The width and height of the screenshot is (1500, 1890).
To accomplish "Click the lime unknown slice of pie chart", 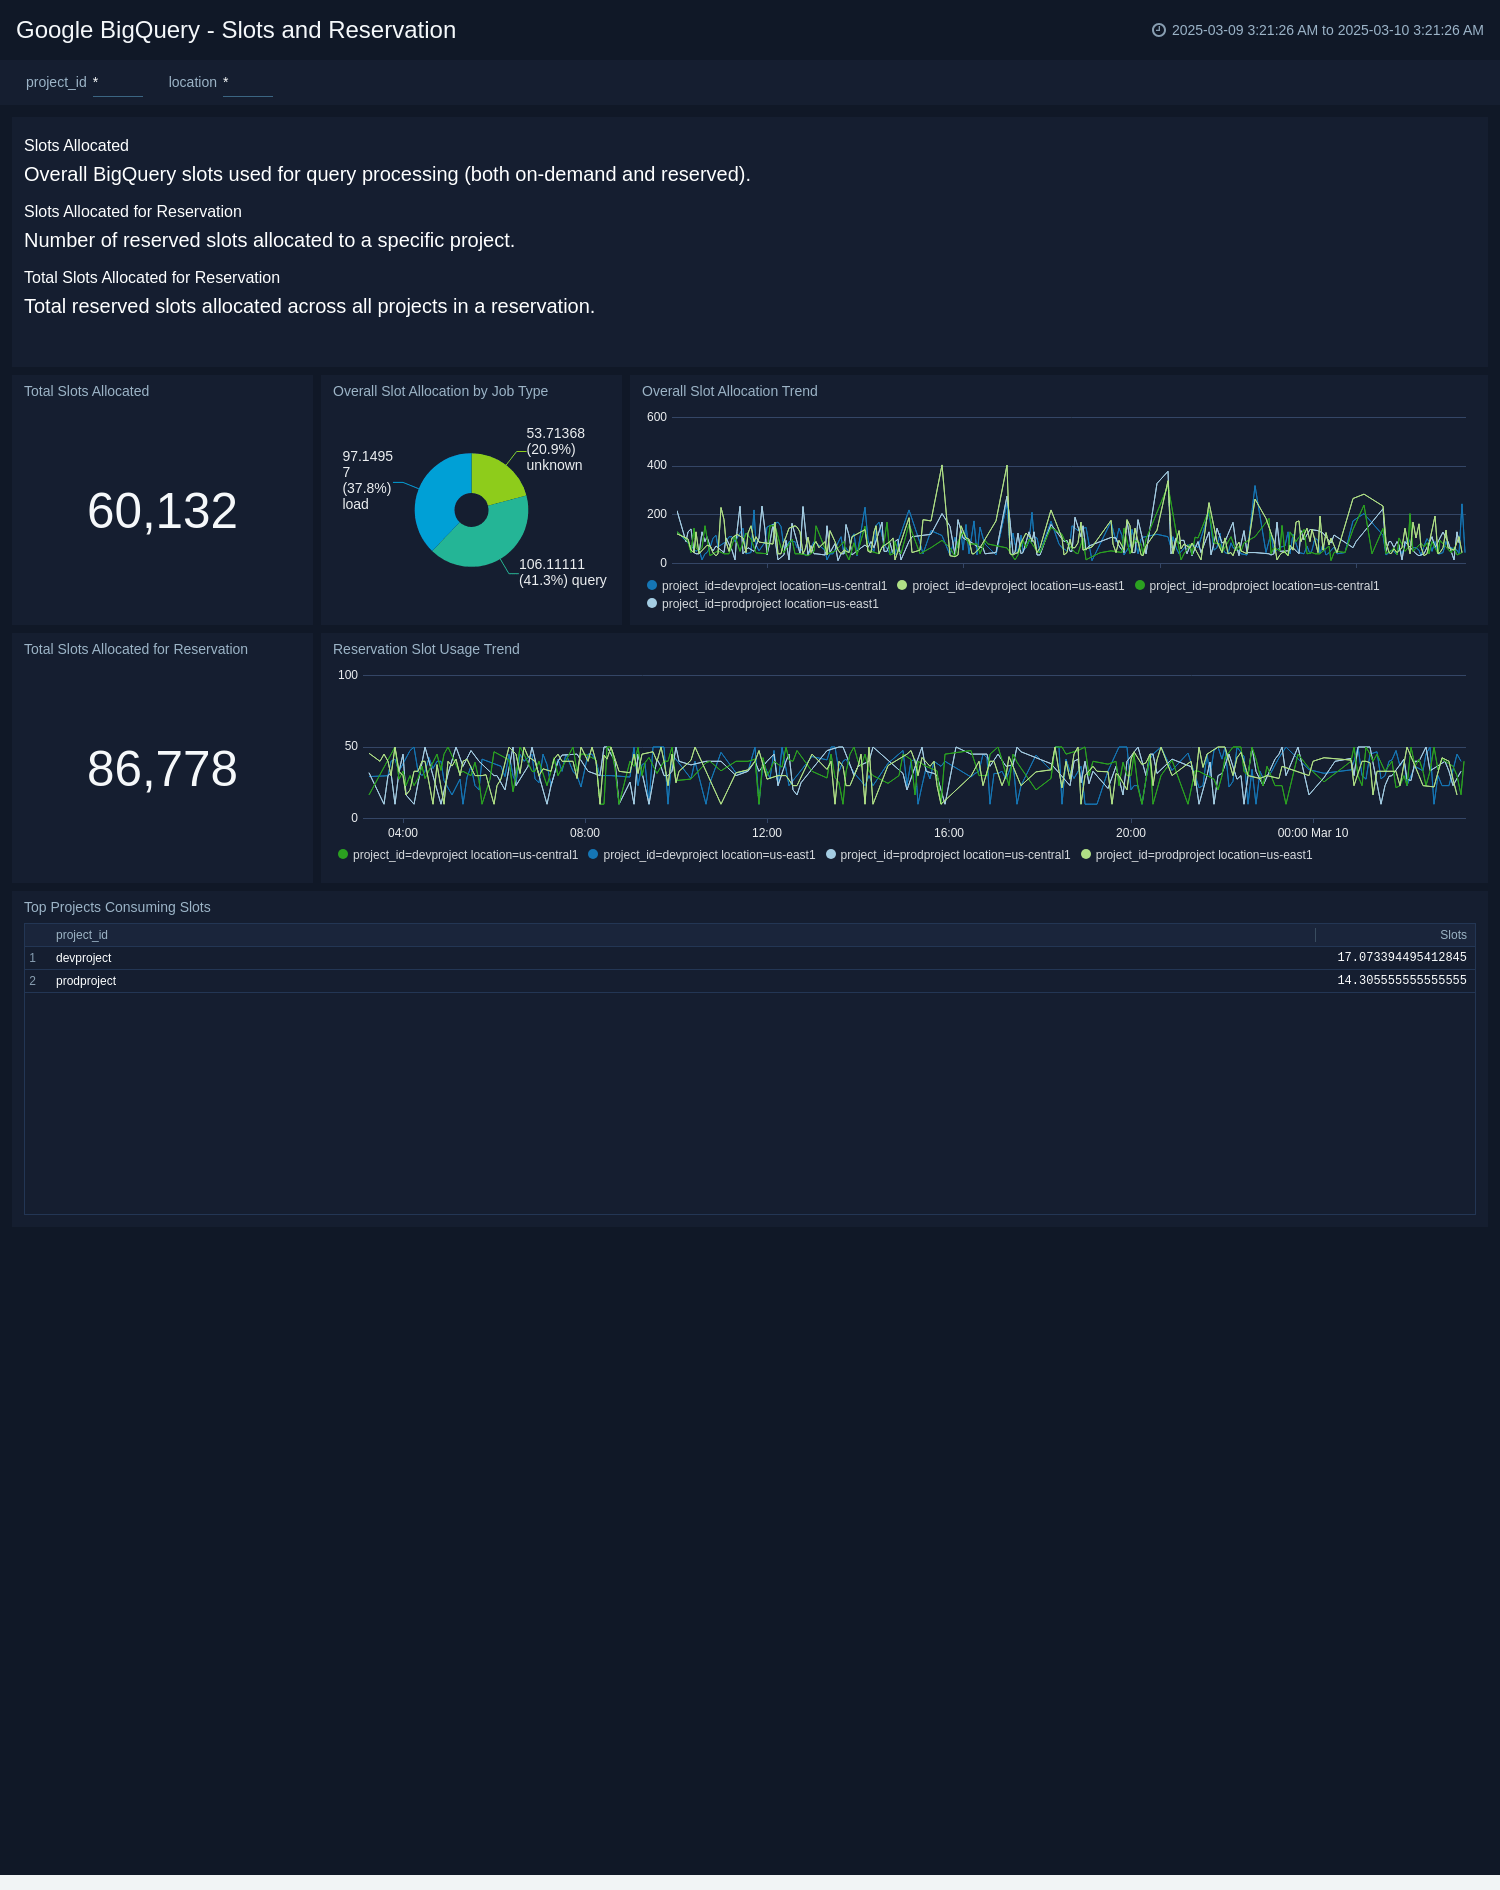I will click(x=494, y=477).
